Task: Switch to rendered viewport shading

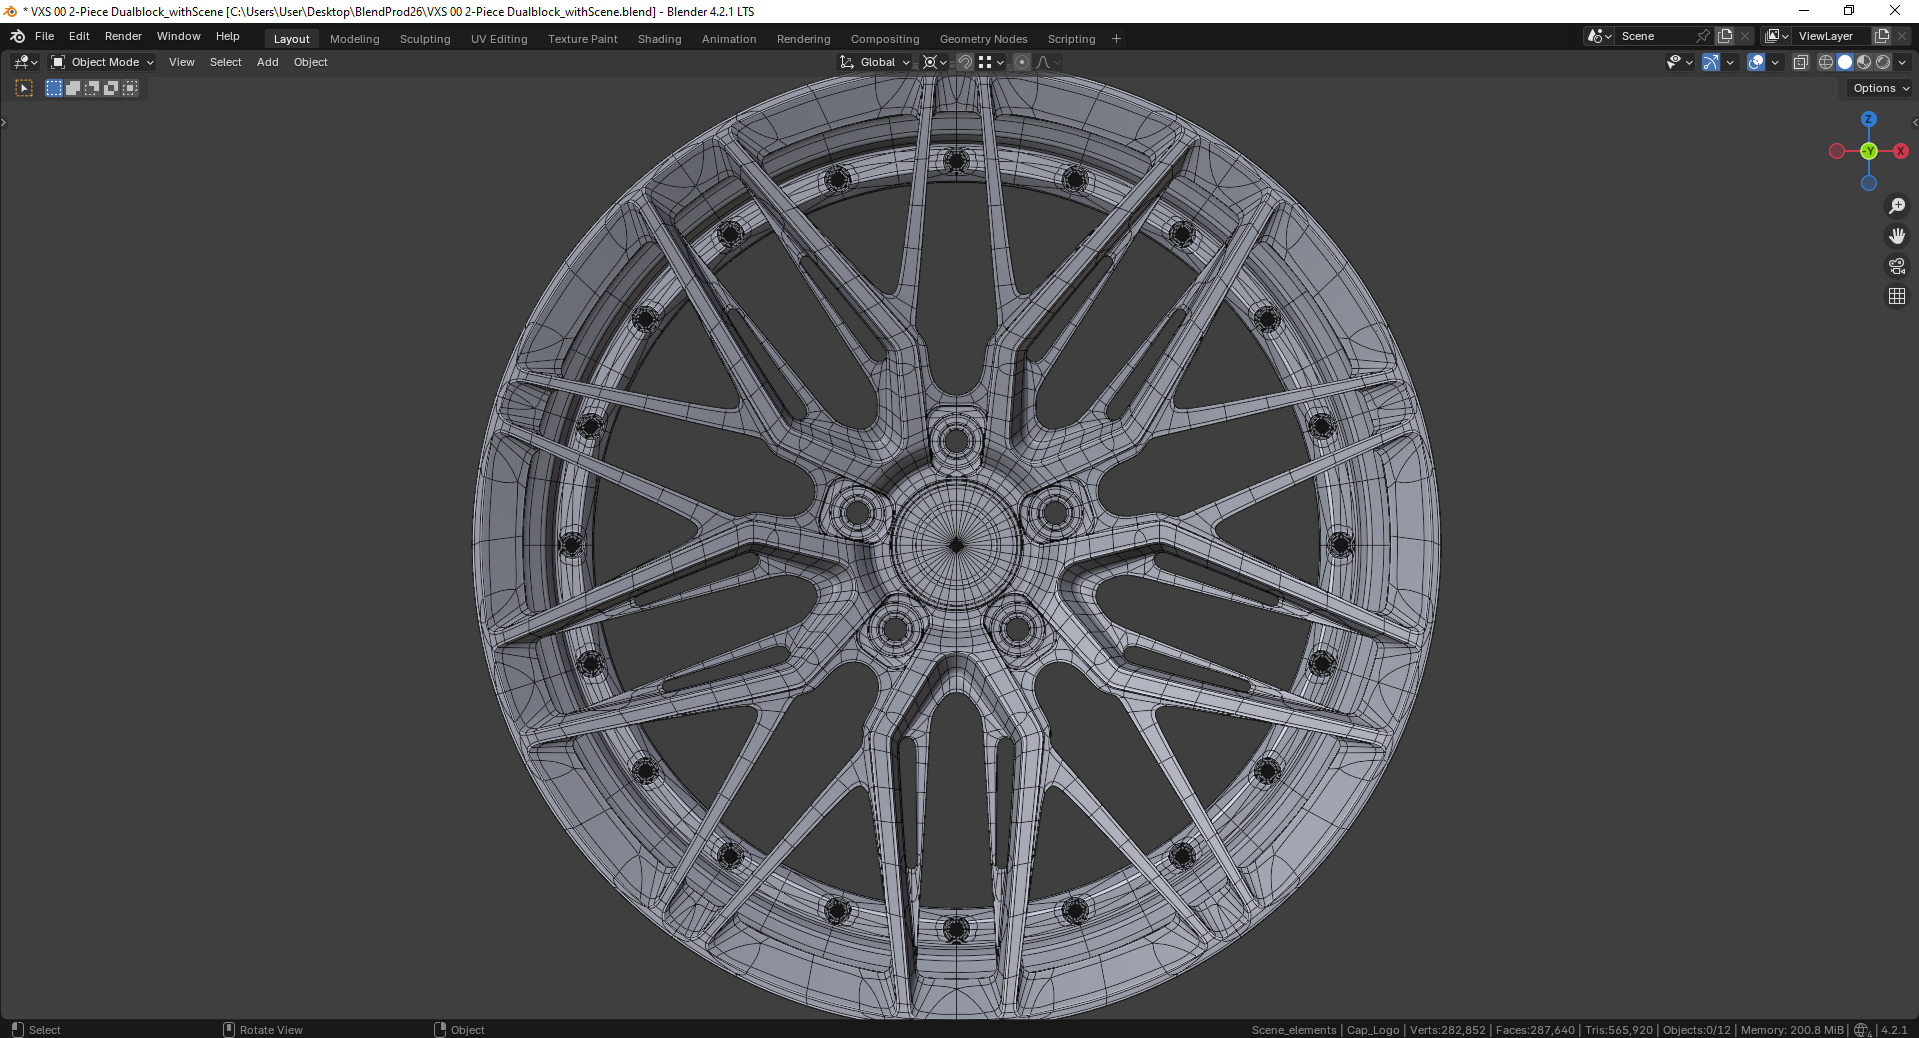Action: click(1883, 62)
